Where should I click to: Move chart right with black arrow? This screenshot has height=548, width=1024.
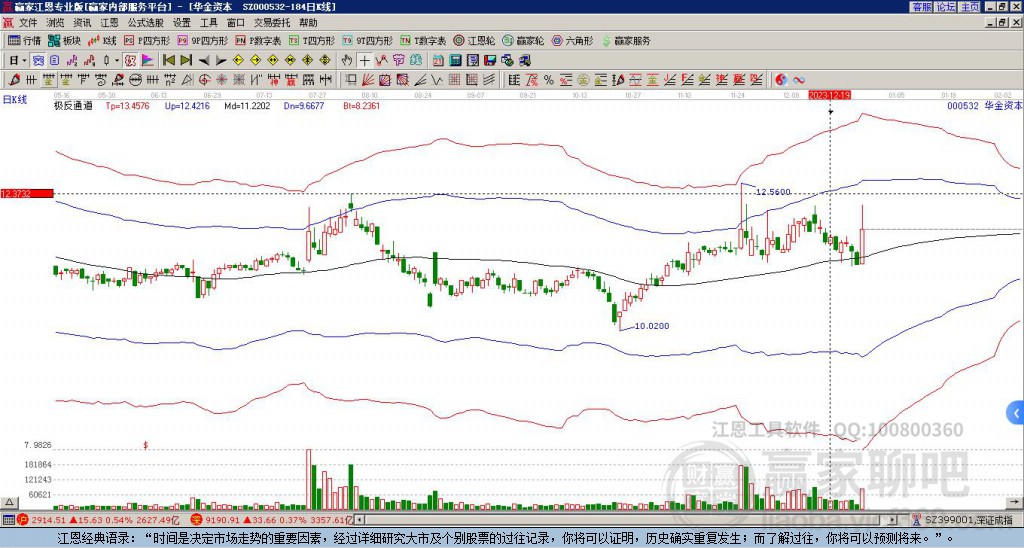(221, 61)
